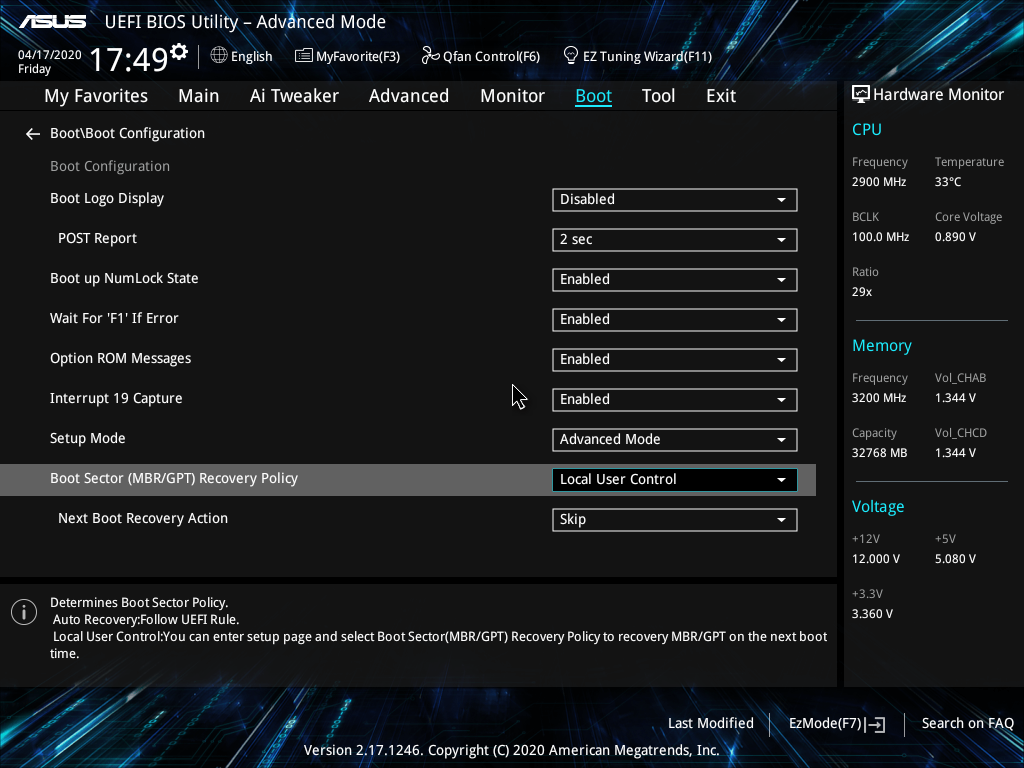Click the 3.360 V value

click(x=872, y=614)
